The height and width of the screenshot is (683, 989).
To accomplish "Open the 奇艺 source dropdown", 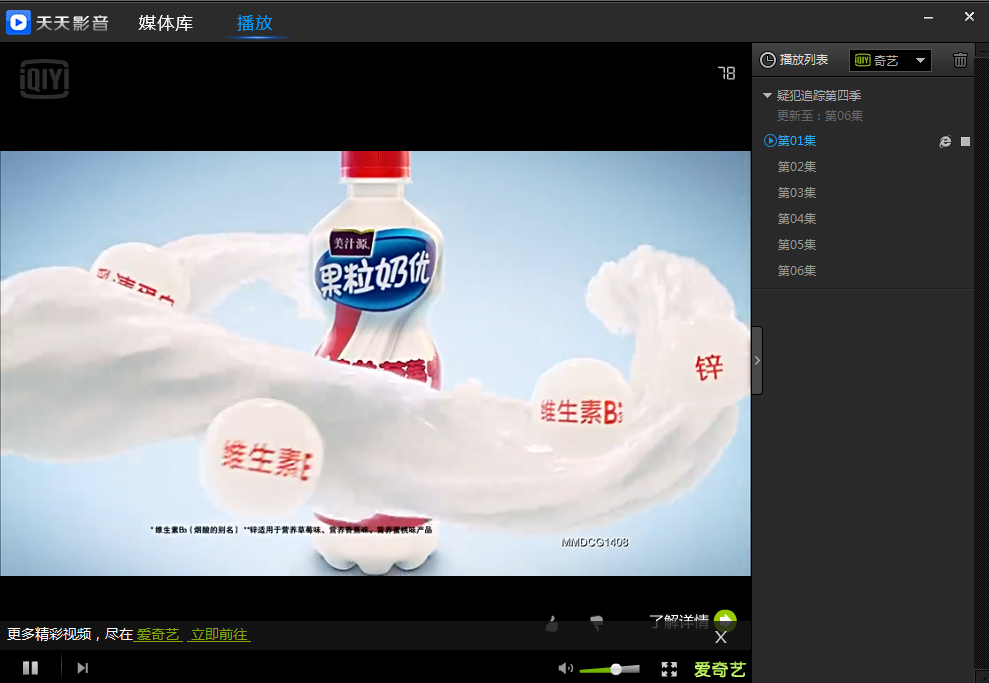I will coord(891,61).
